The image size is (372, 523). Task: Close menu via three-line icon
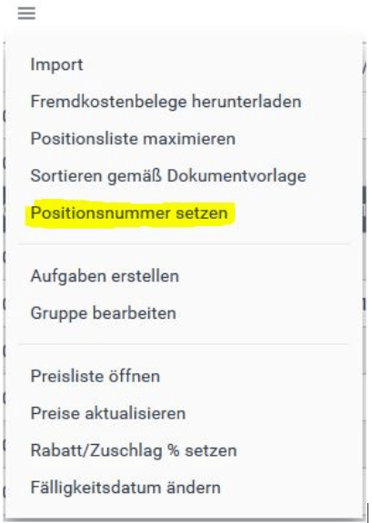click(26, 13)
